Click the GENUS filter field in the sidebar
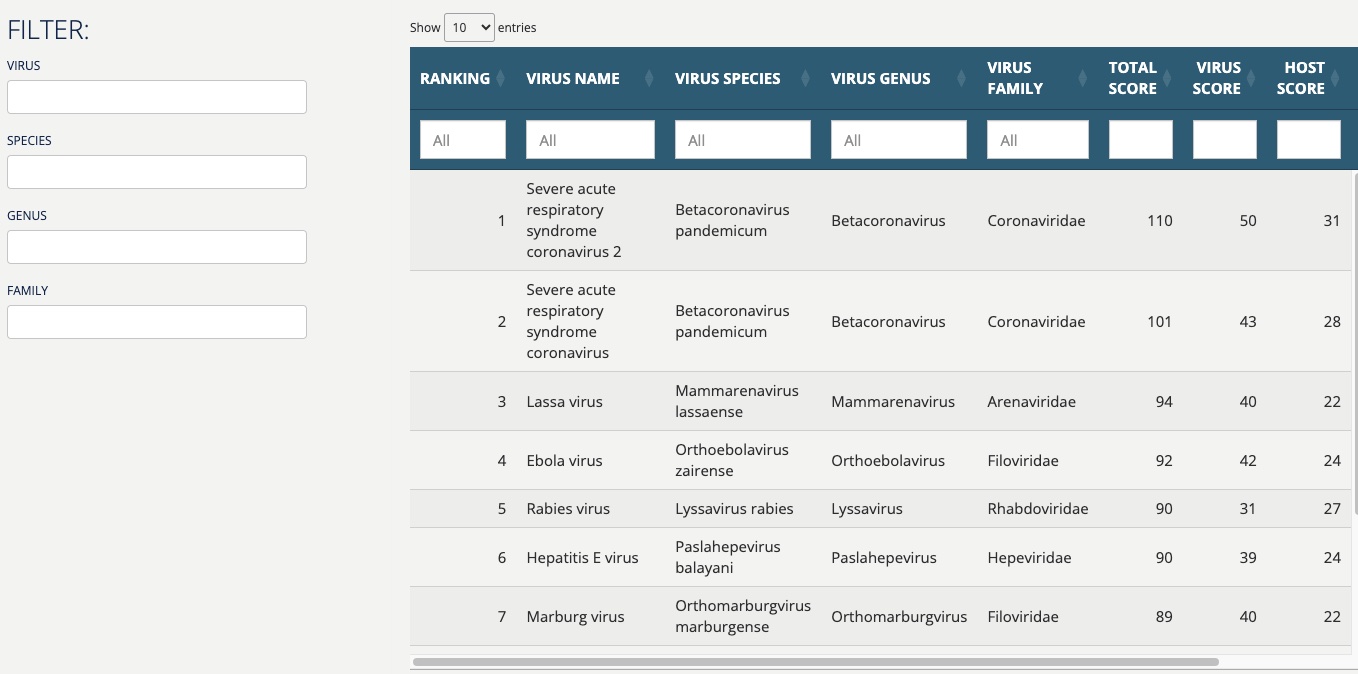The width and height of the screenshot is (1358, 674). 157,246
